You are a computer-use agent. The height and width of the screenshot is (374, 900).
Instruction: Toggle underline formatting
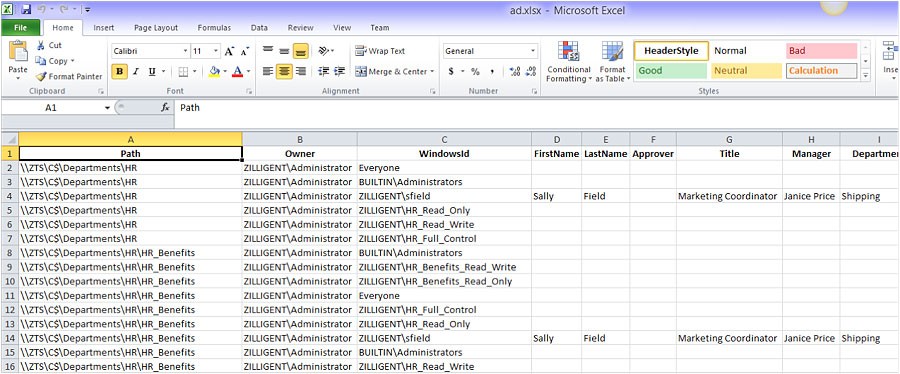pos(152,72)
